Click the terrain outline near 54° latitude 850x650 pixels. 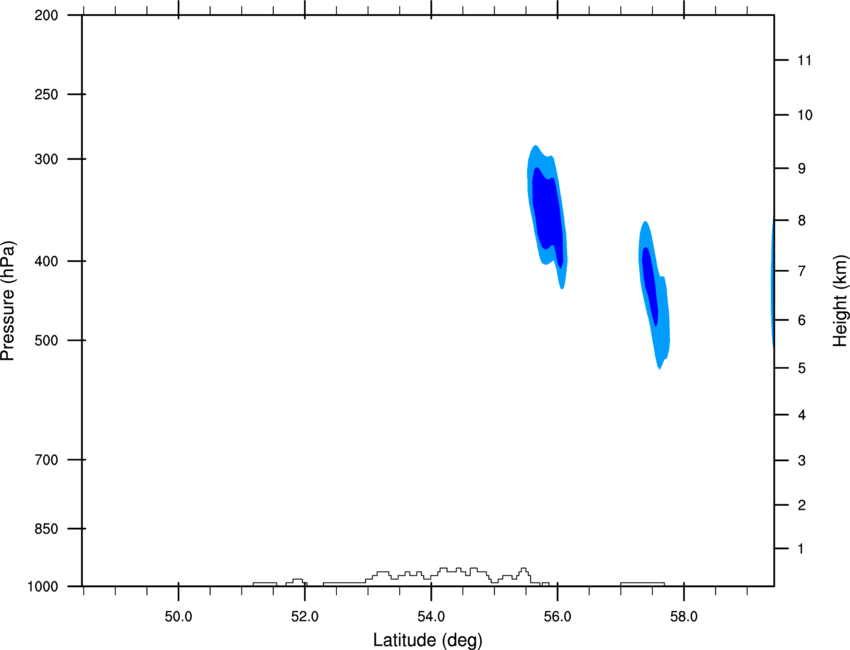pyautogui.click(x=431, y=574)
